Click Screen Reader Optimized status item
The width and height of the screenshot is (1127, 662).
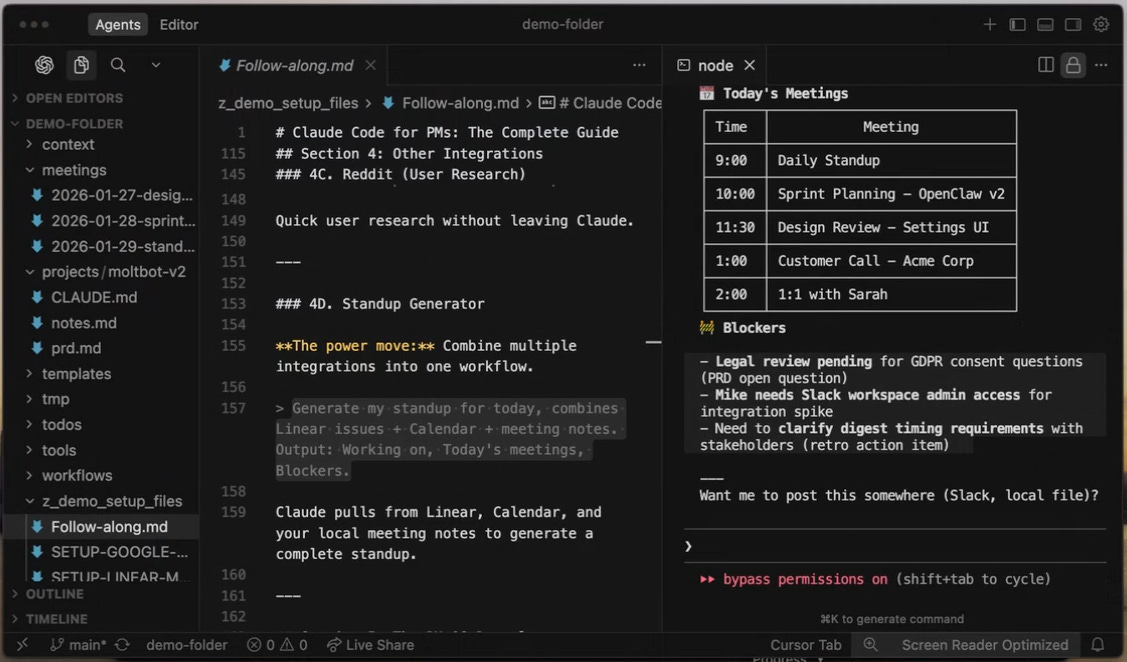985,645
